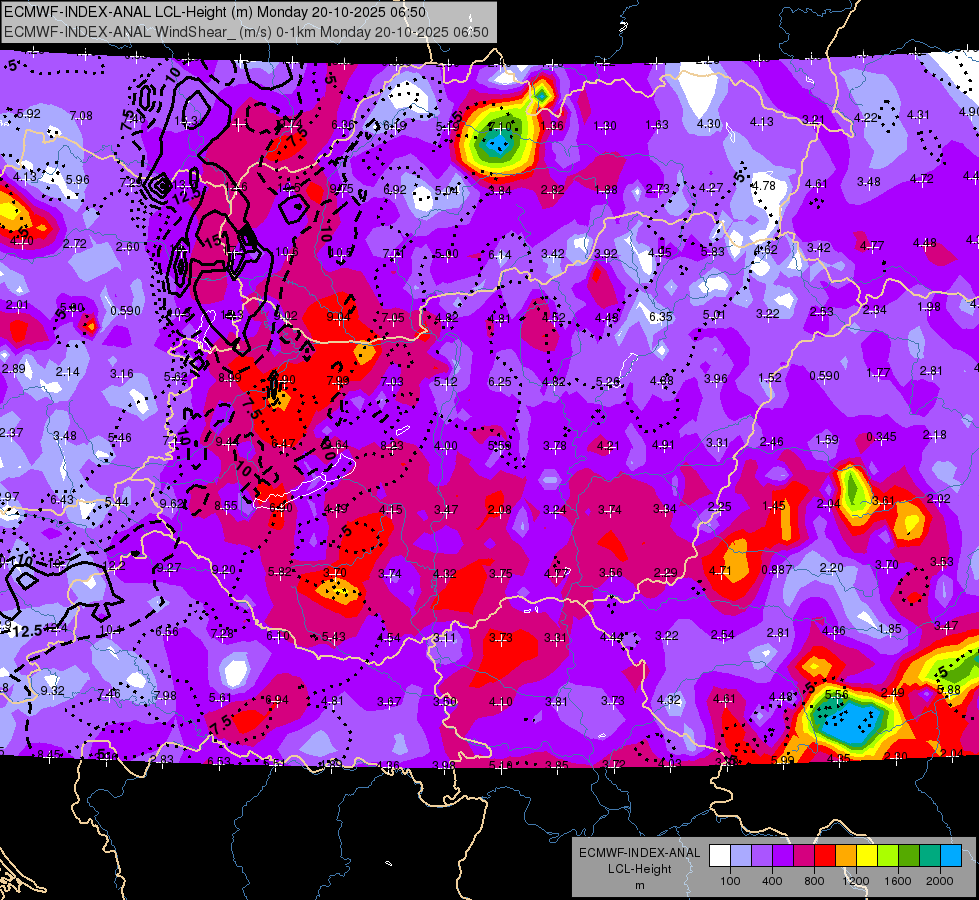
Task: Click the wind shear value '7.08'
Action: pyautogui.click(x=81, y=116)
